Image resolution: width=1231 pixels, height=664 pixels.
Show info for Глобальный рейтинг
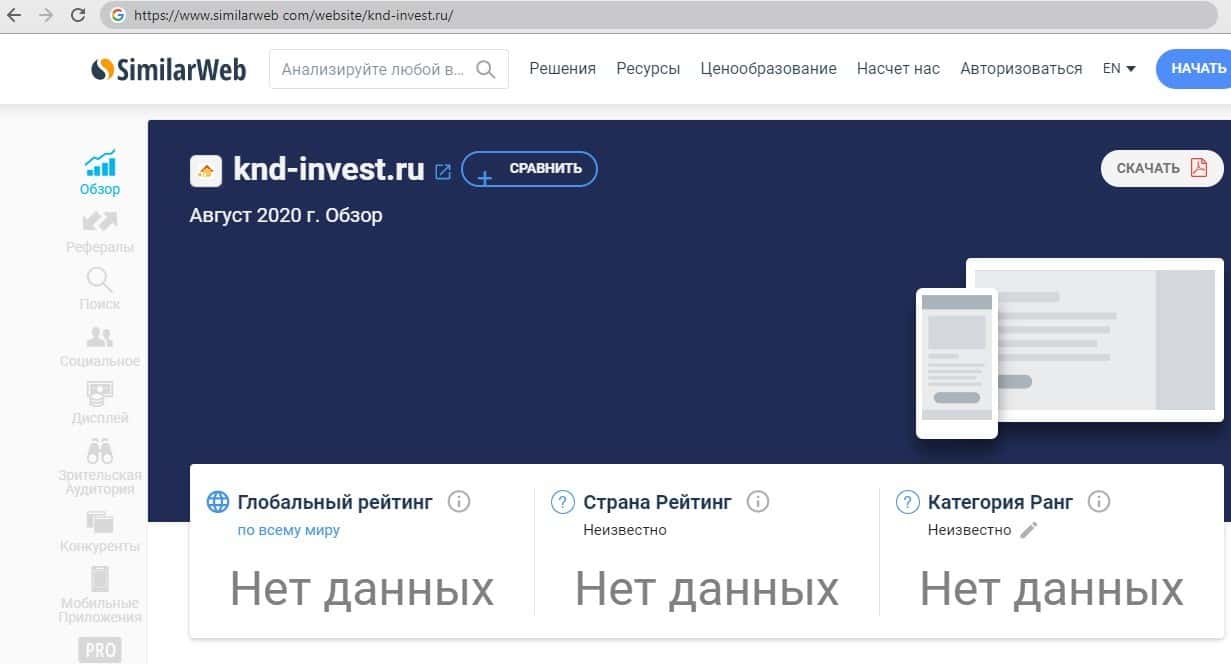click(x=459, y=502)
